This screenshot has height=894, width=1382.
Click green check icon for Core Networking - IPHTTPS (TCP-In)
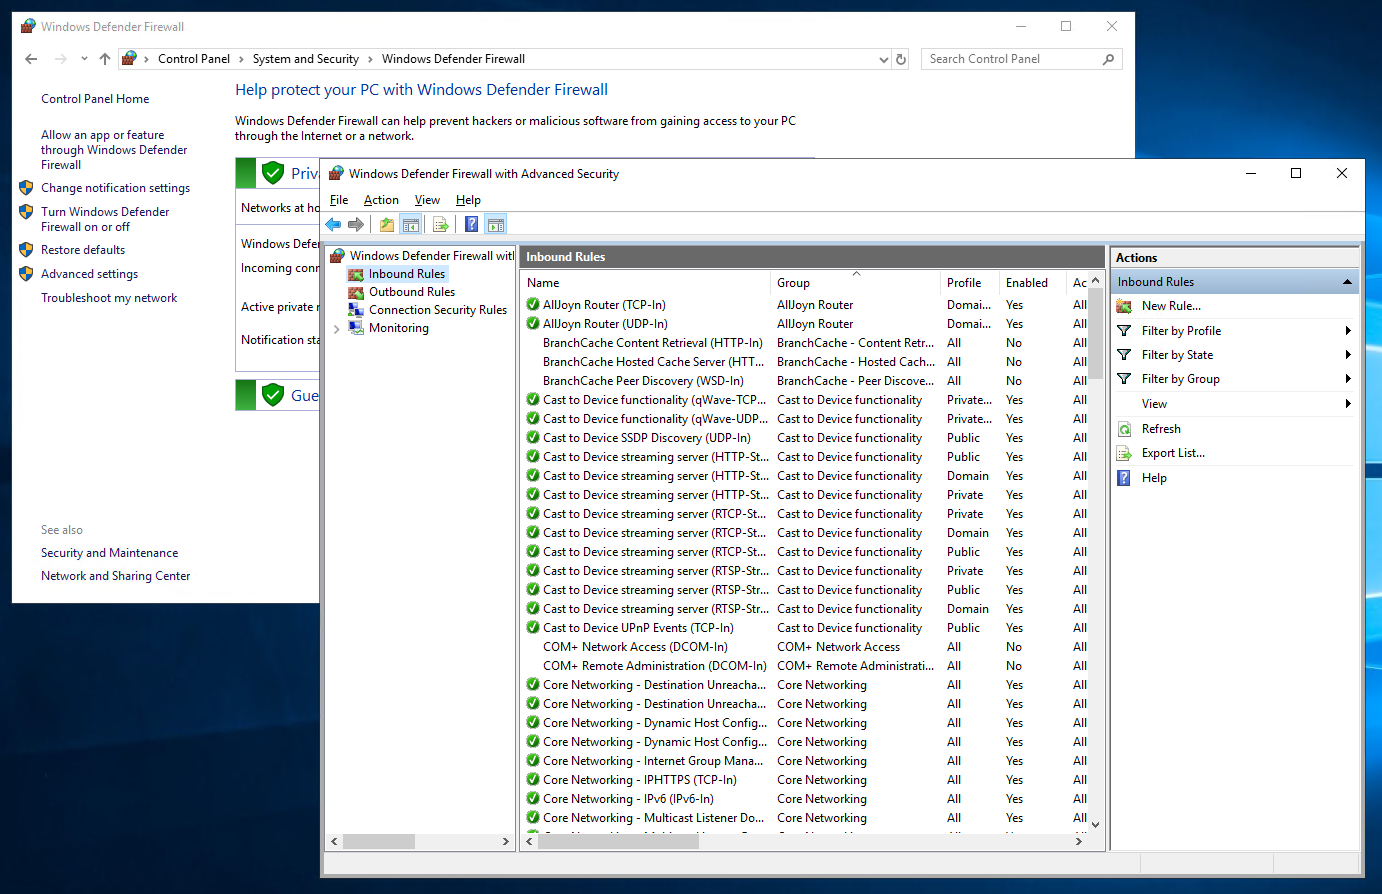tap(533, 780)
